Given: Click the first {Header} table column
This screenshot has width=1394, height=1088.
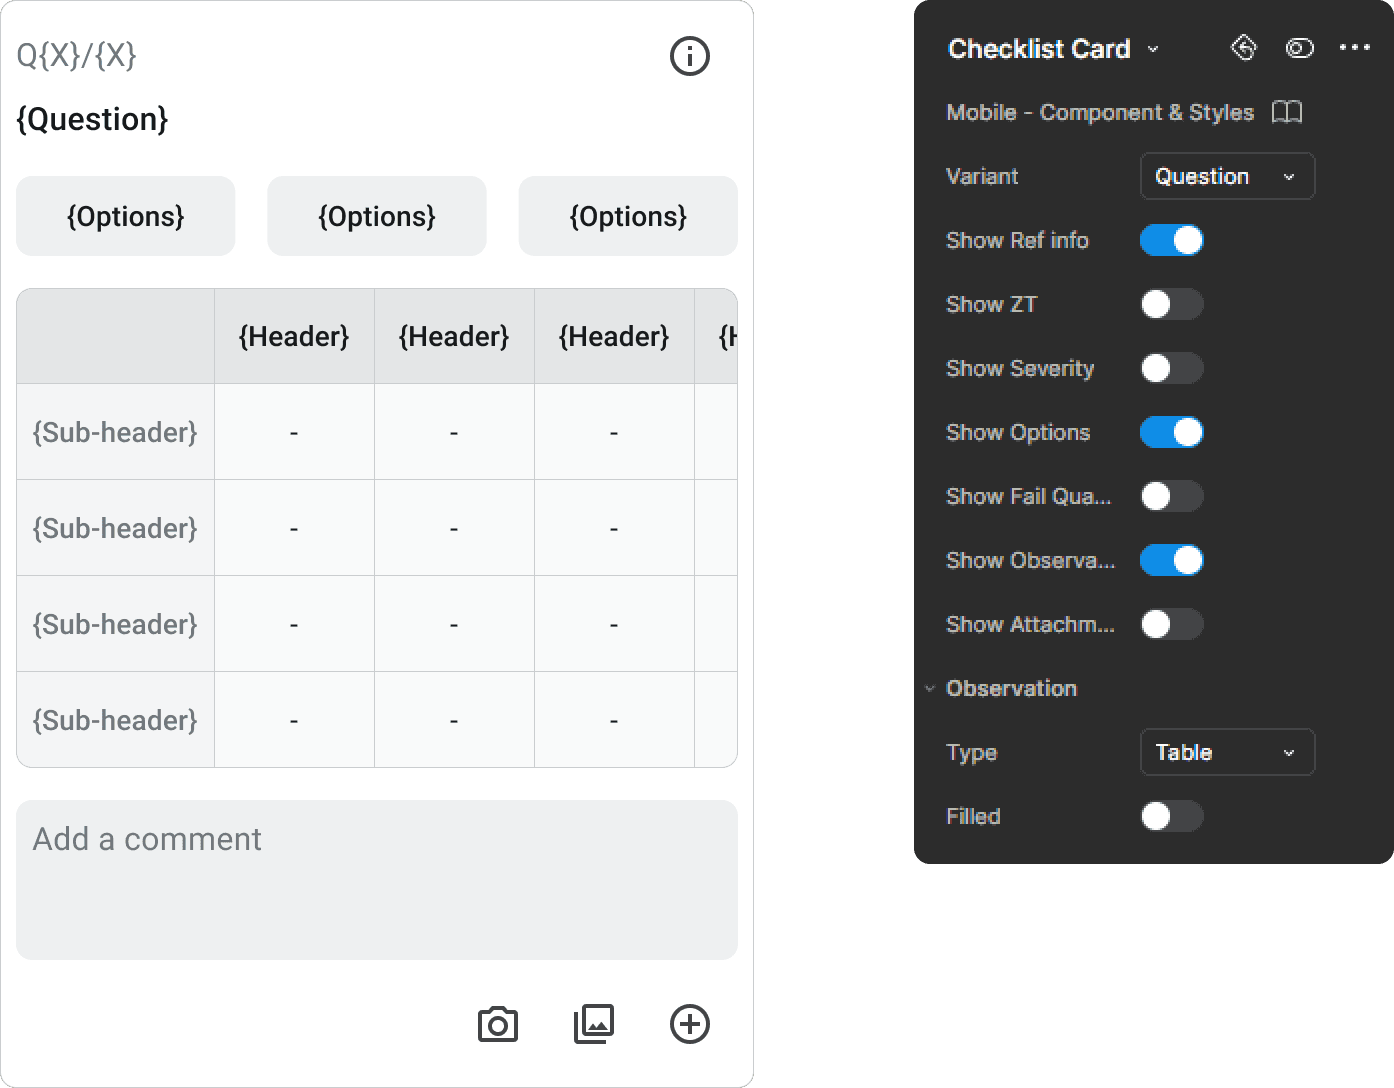Looking at the screenshot, I should tap(294, 336).
